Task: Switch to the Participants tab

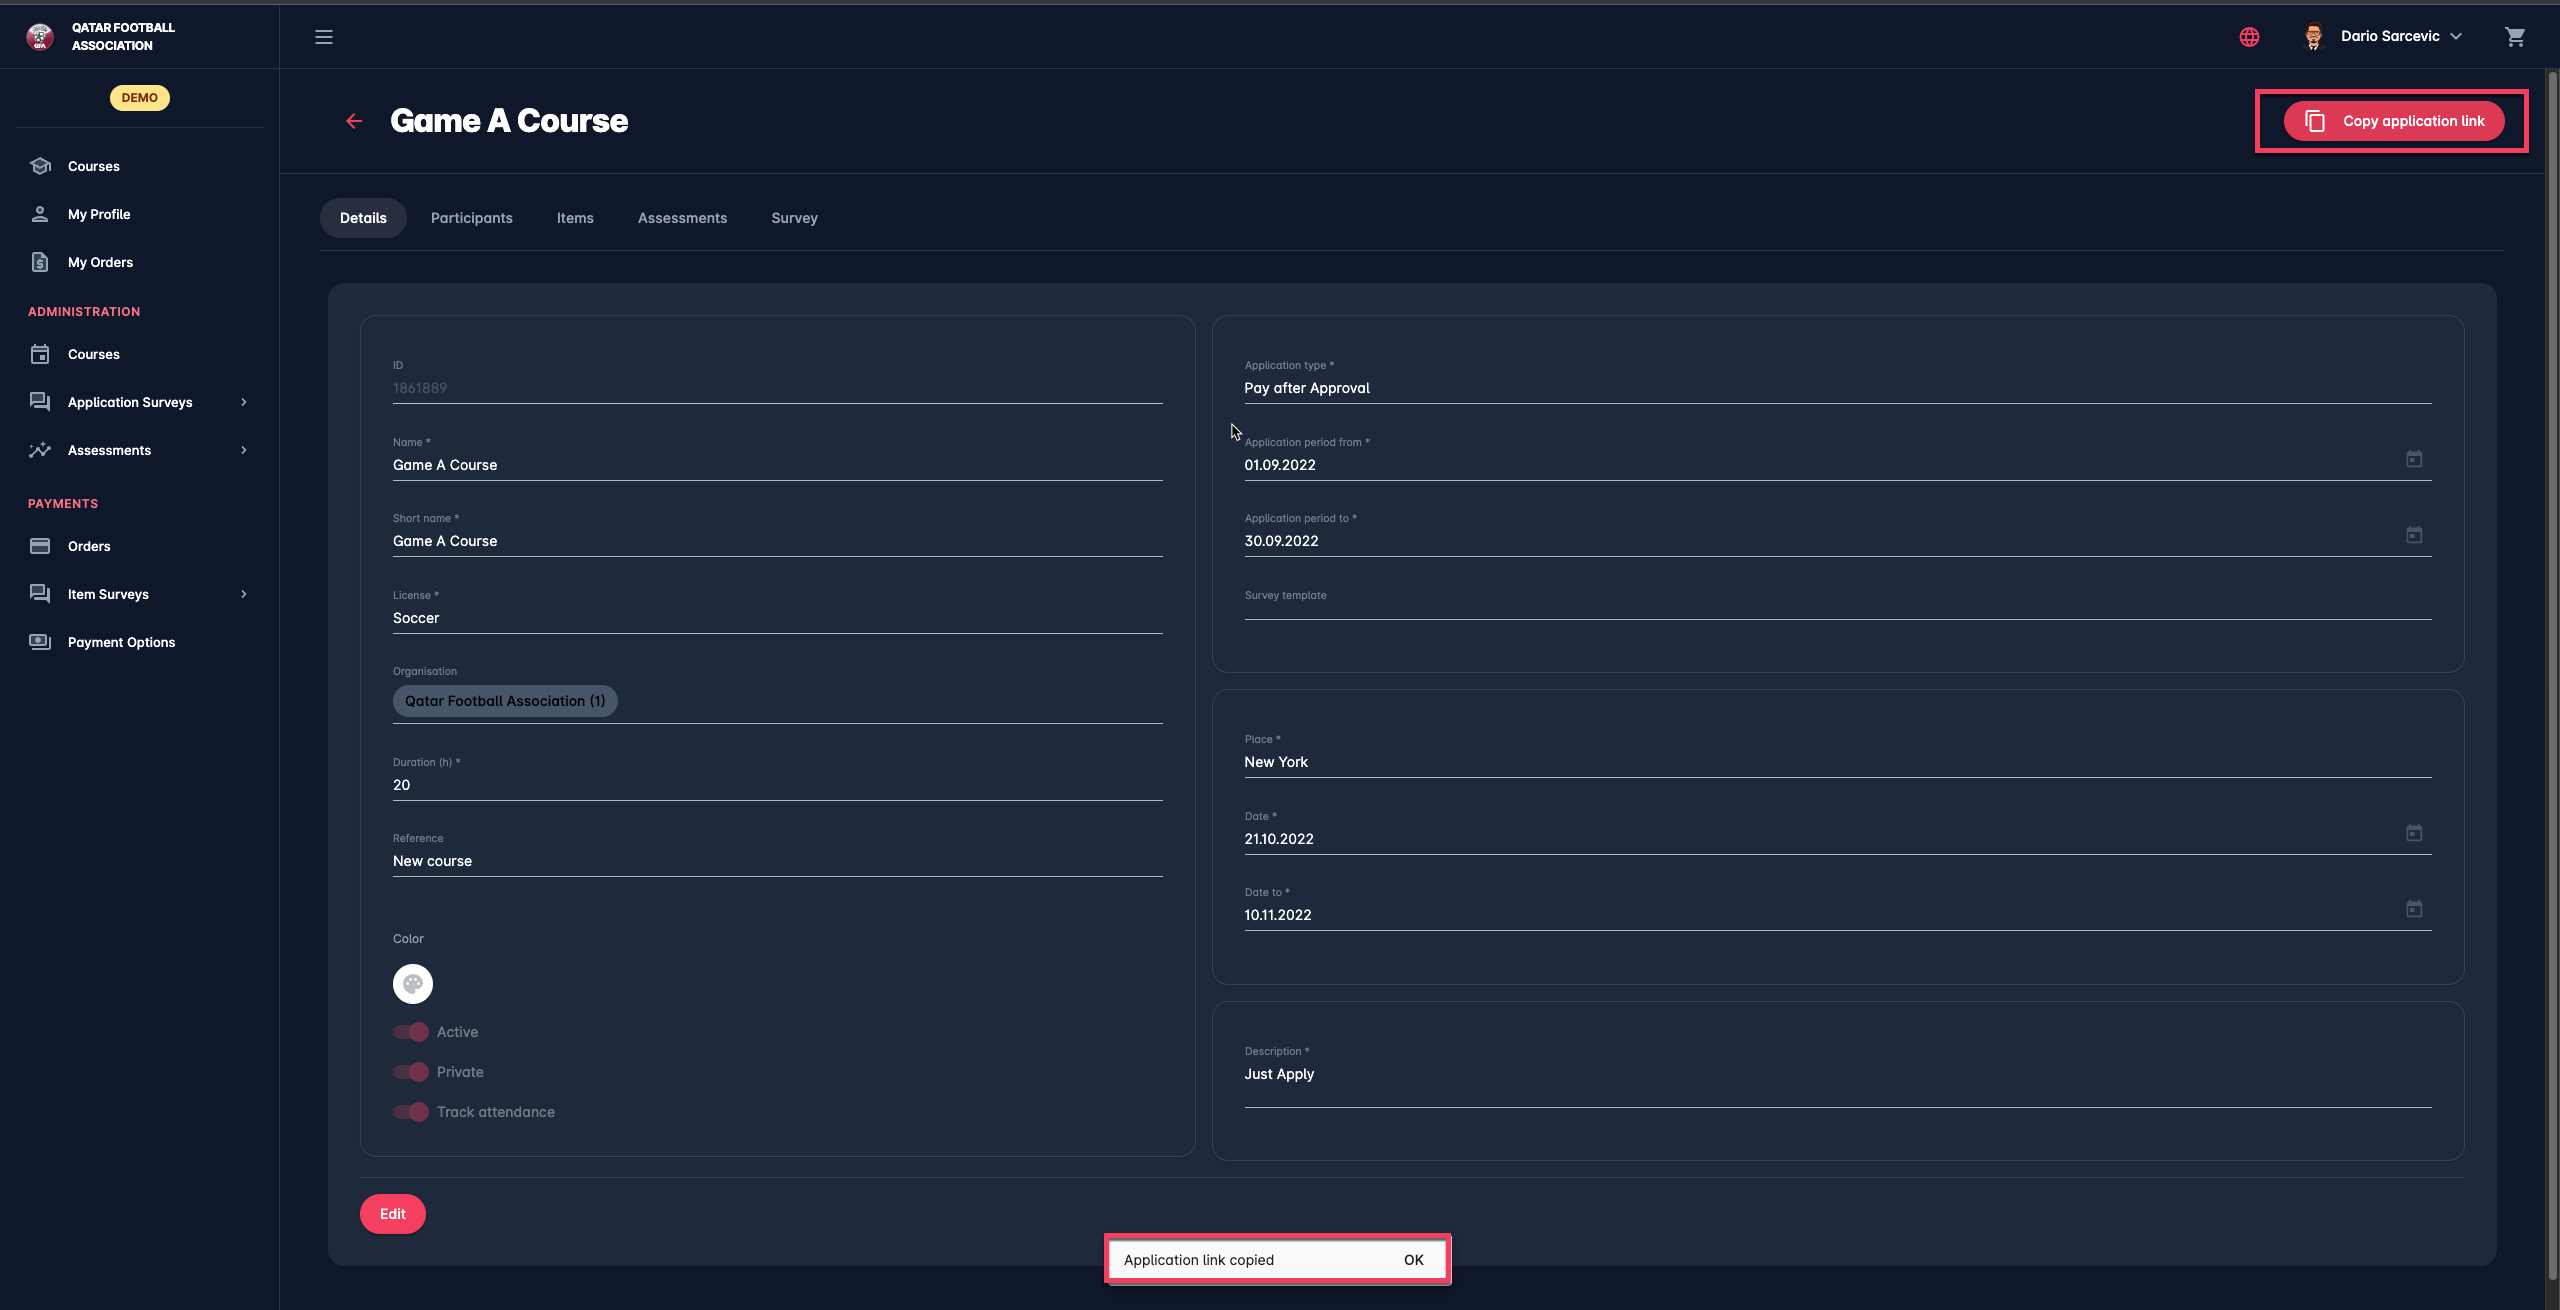Action: tap(471, 218)
